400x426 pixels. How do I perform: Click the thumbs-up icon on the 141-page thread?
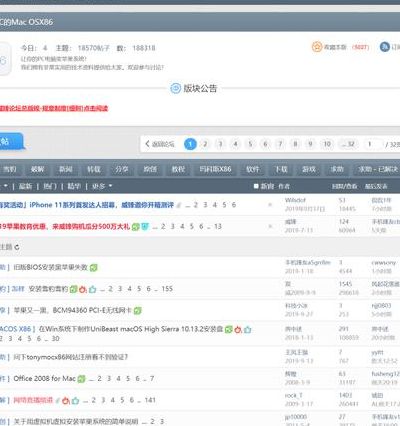[x=75, y=400]
